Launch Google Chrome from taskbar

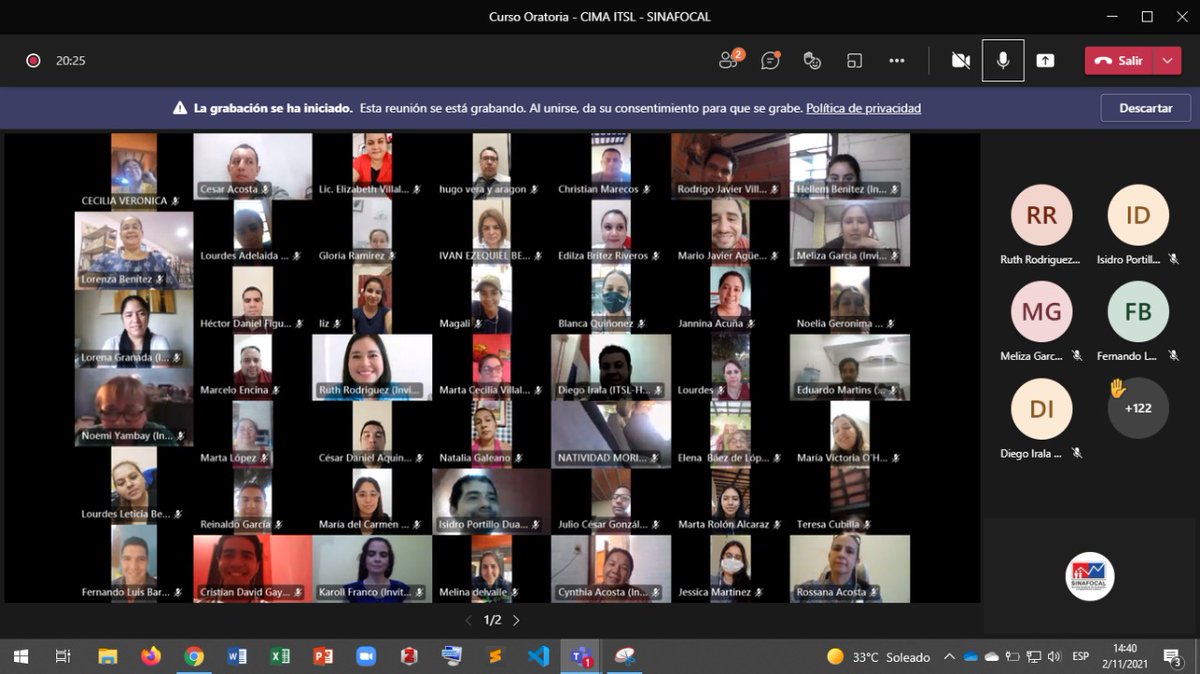pyautogui.click(x=194, y=656)
